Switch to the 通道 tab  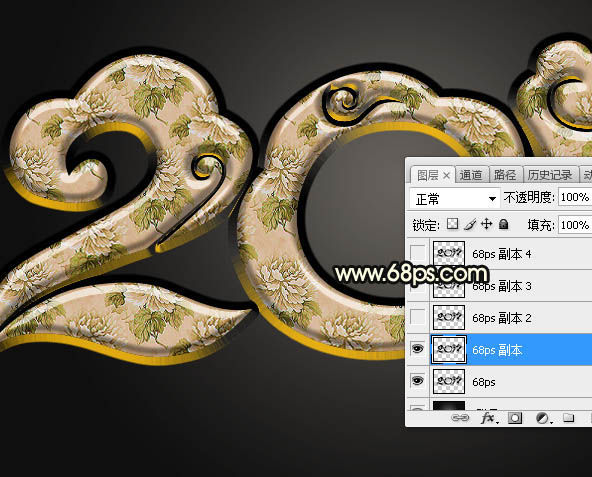[x=471, y=175]
